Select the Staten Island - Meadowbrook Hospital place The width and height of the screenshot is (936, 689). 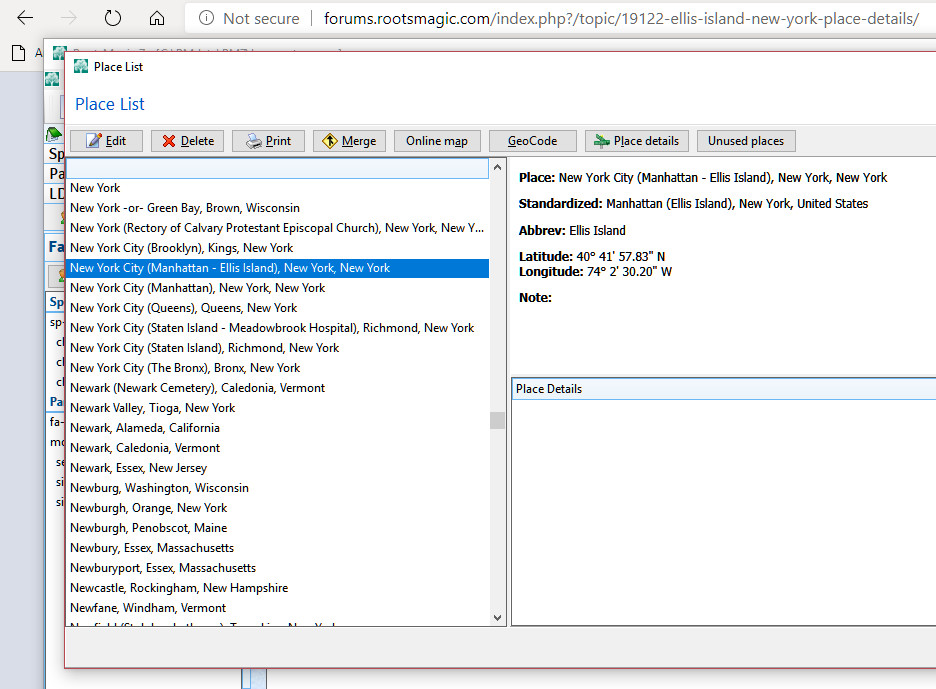coord(277,328)
